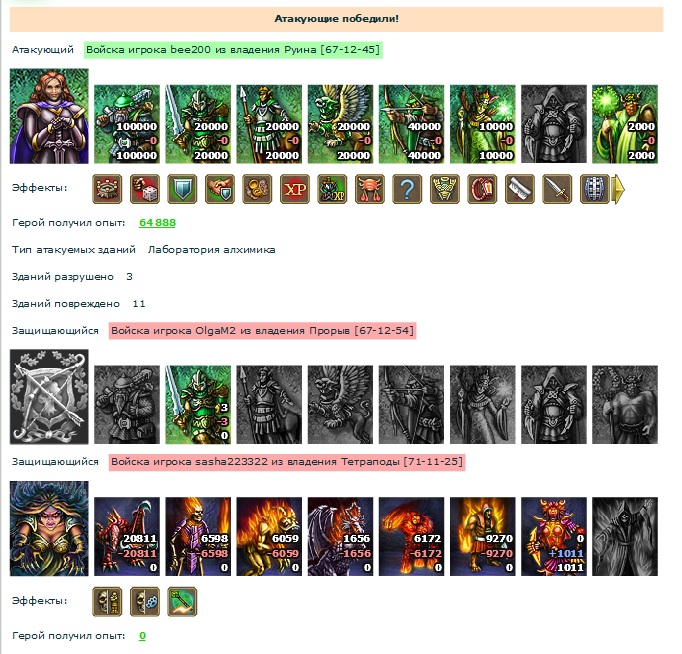
Task: Click the blue shield defense effect icon
Action: [x=182, y=189]
